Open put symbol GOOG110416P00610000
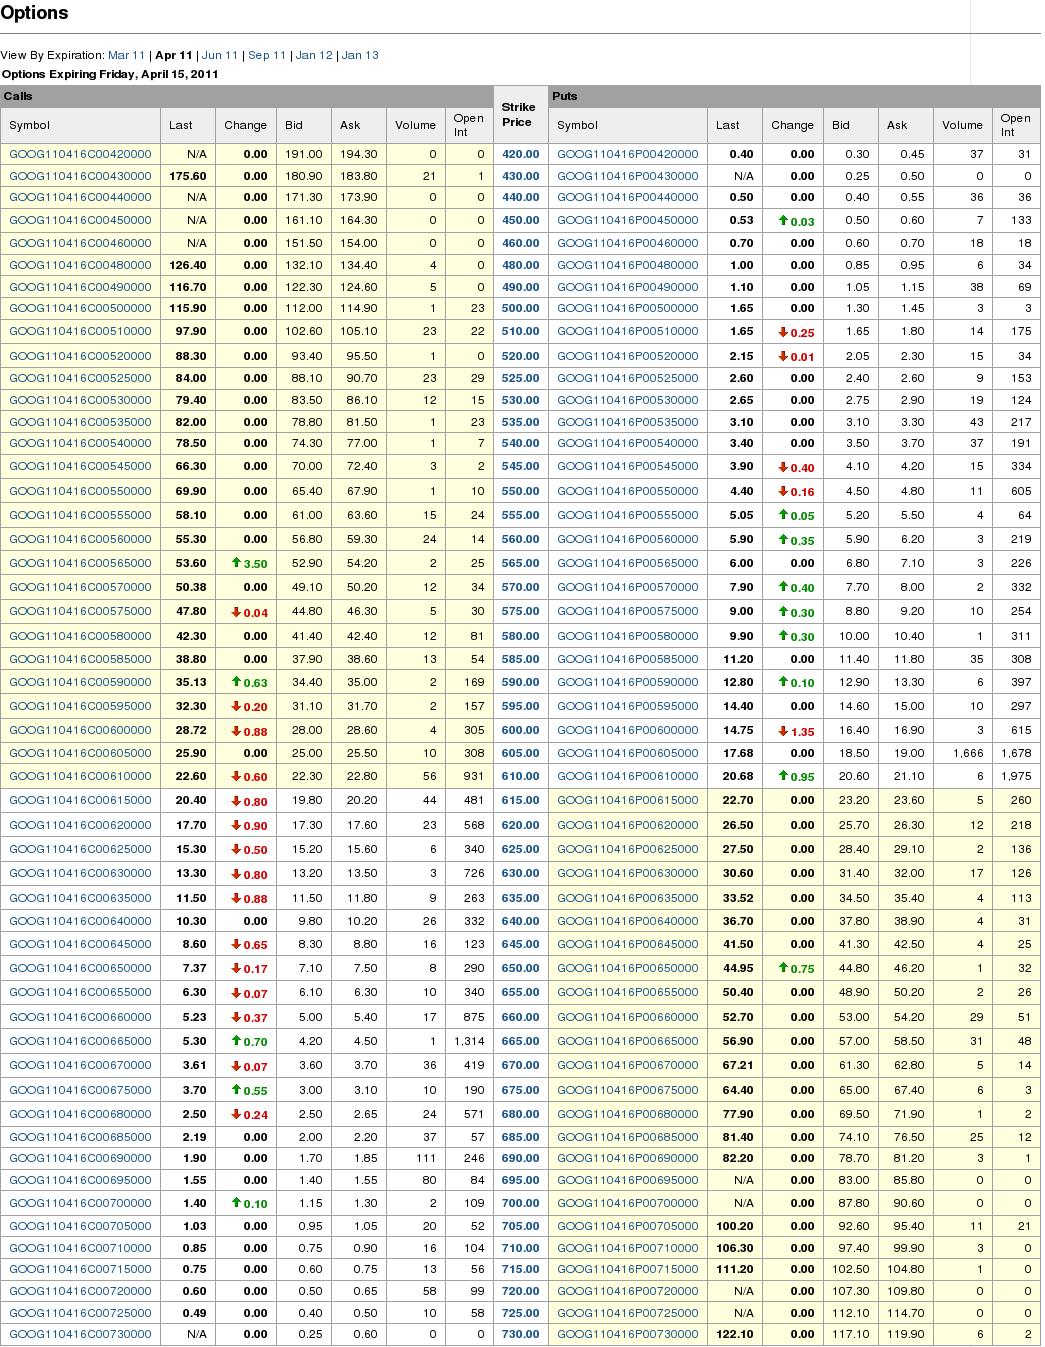 pos(628,776)
